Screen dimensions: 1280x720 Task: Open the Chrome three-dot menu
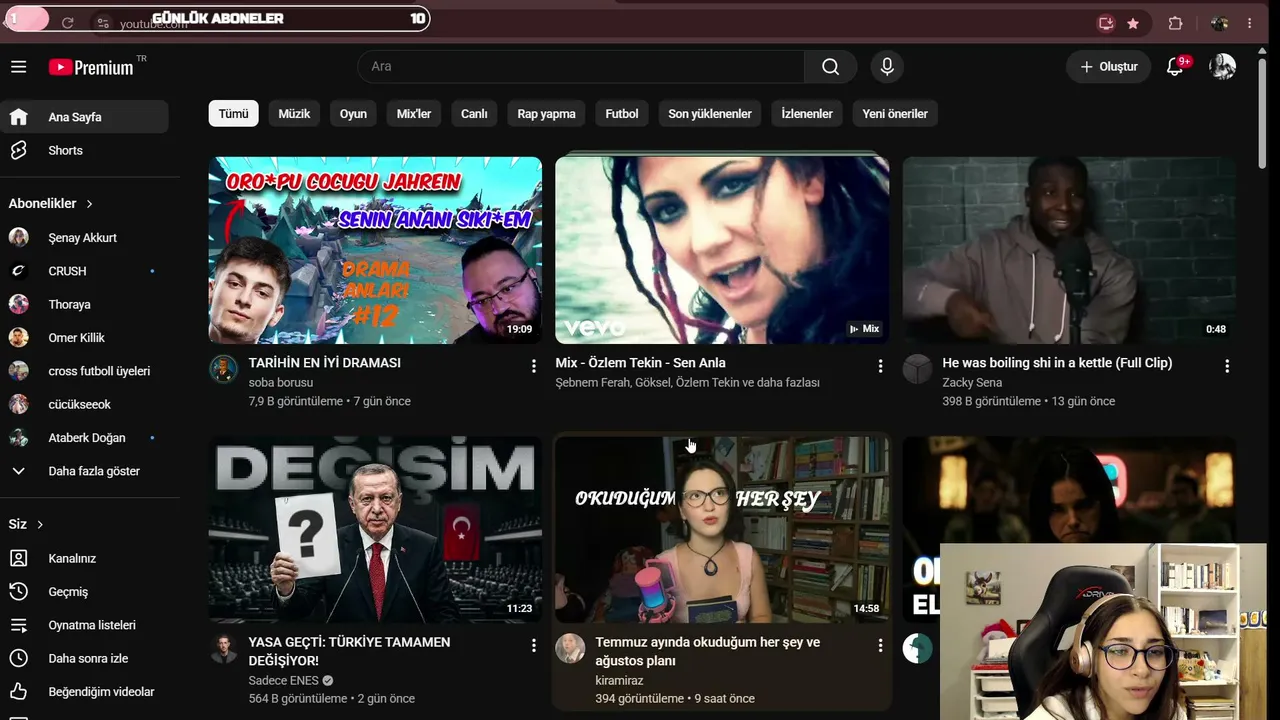[1249, 23]
